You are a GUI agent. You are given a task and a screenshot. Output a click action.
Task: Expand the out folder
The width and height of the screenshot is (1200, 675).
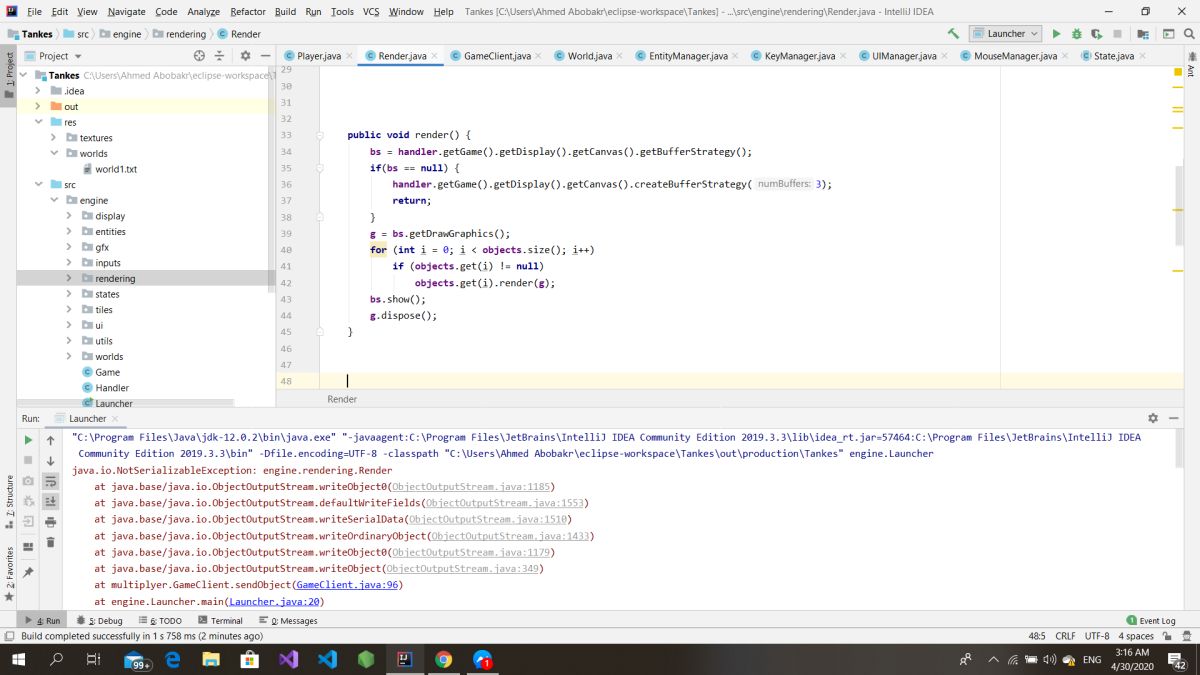click(38, 106)
